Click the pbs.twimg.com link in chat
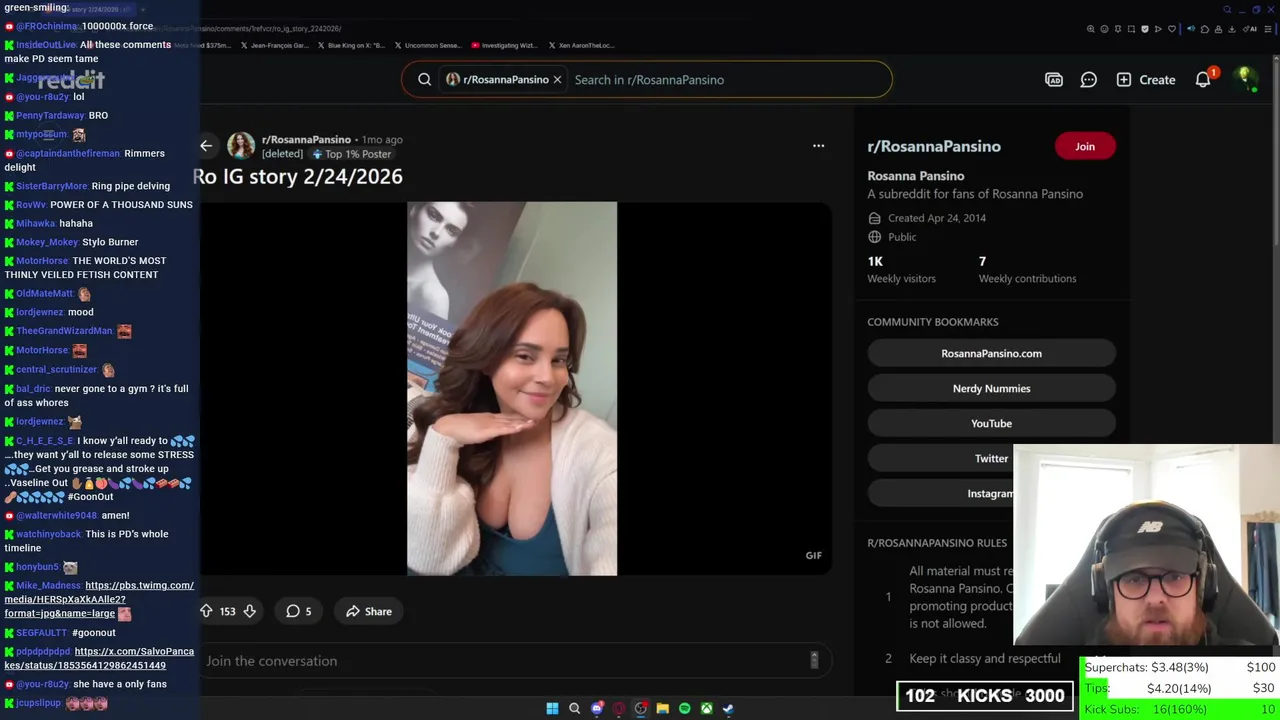1280x720 pixels. (99, 599)
